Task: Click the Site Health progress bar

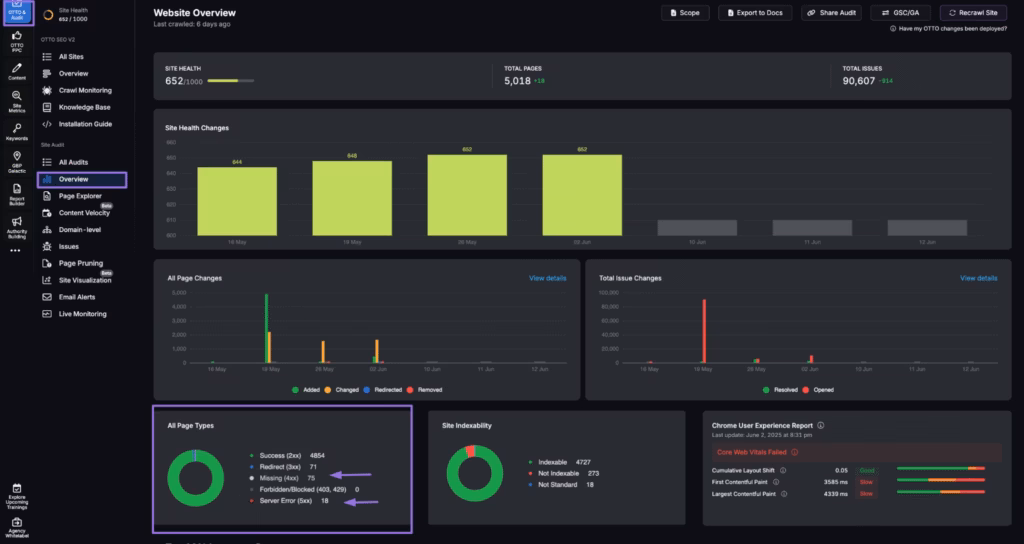Action: [x=223, y=81]
